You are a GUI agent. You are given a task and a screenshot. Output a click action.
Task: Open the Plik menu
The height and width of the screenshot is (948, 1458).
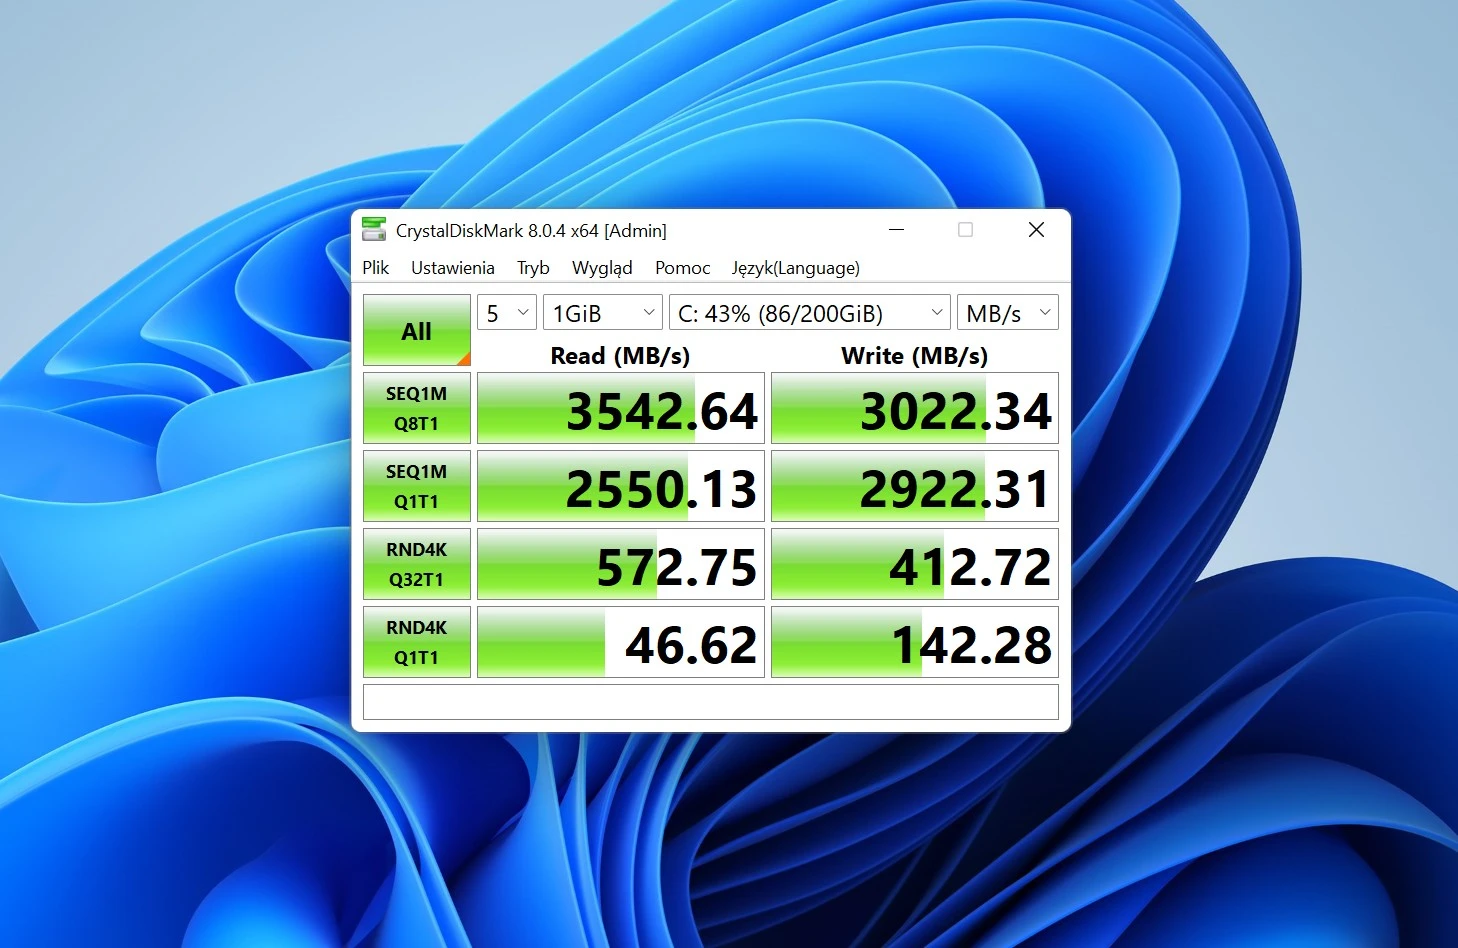(x=375, y=268)
